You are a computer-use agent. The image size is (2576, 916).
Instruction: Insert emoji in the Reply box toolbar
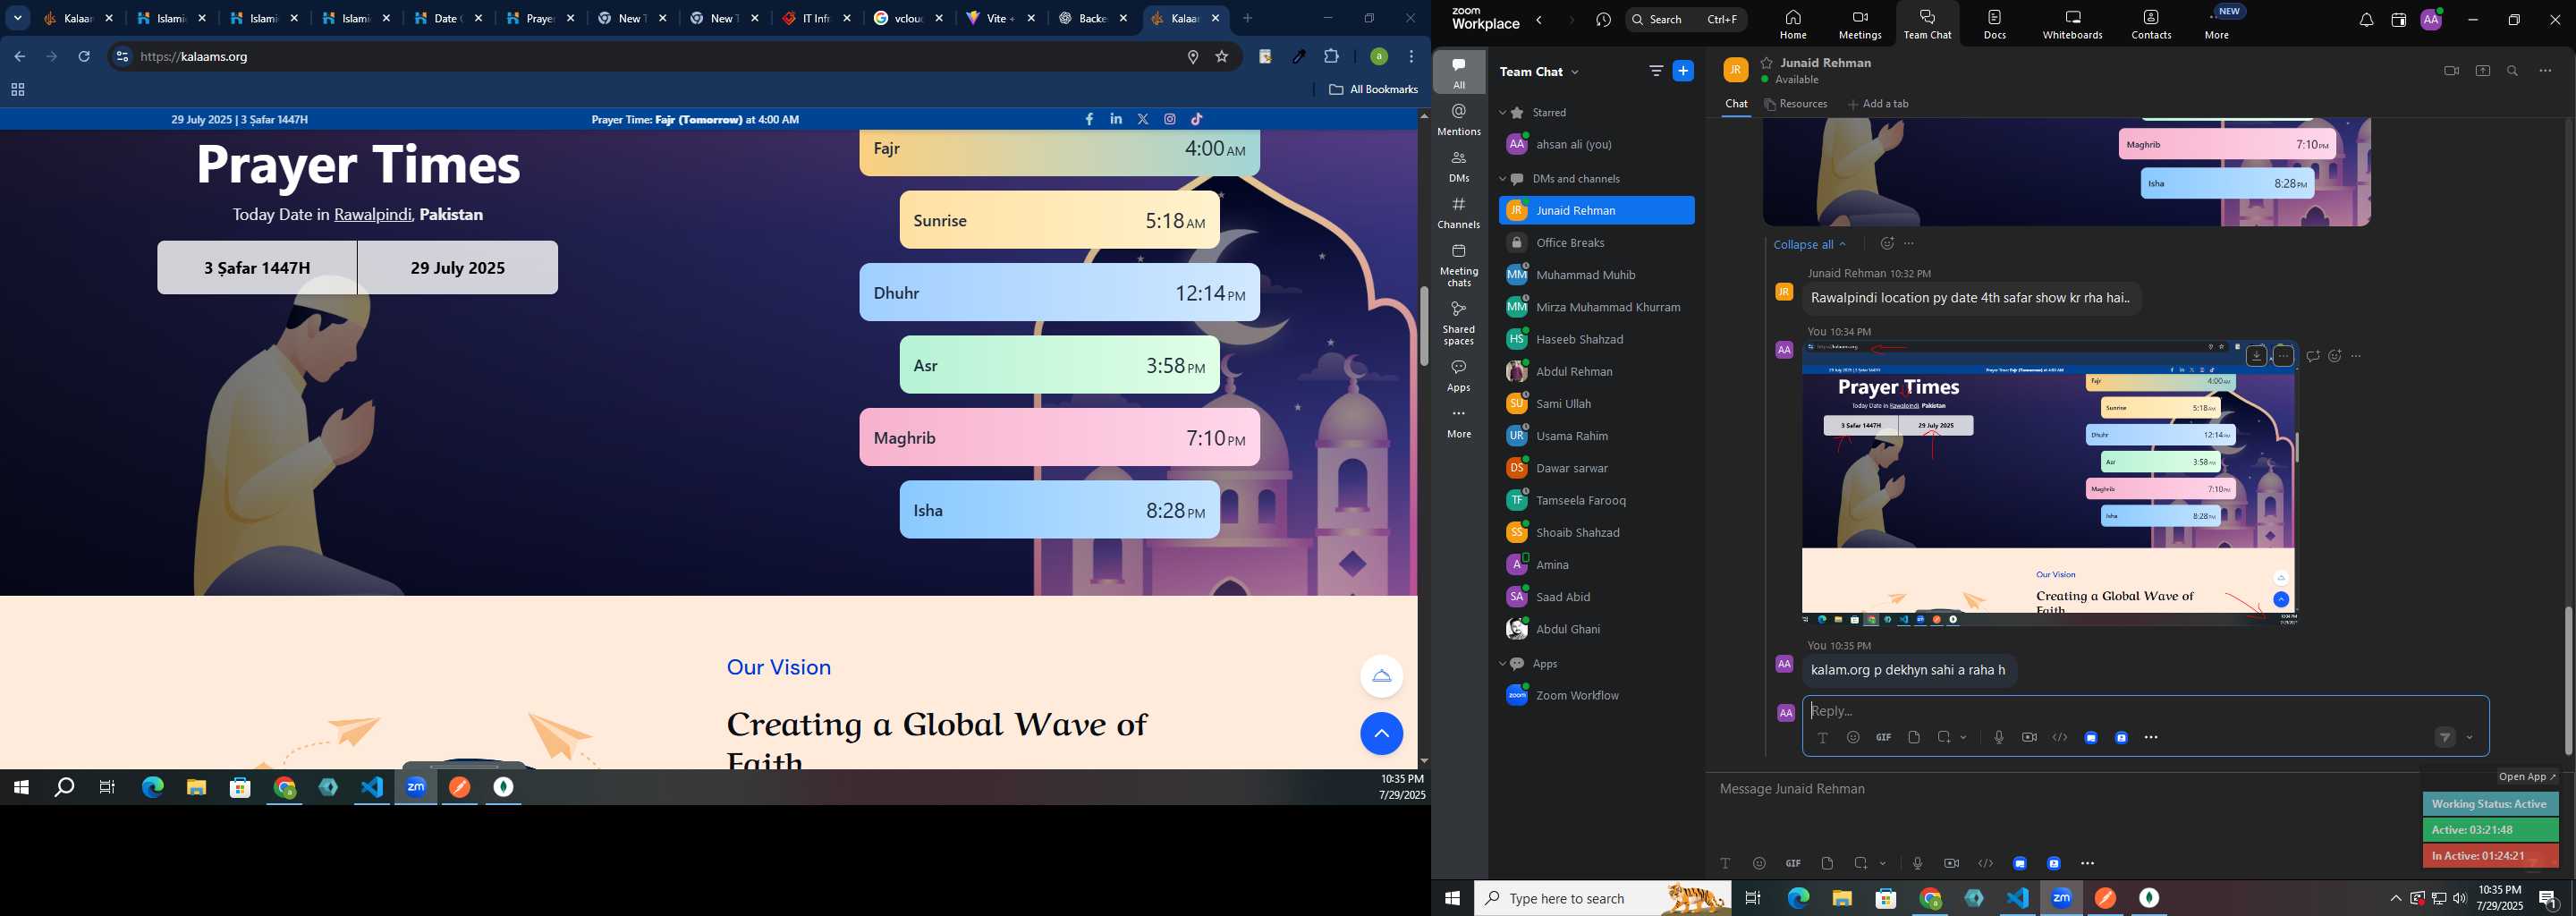click(x=1853, y=738)
